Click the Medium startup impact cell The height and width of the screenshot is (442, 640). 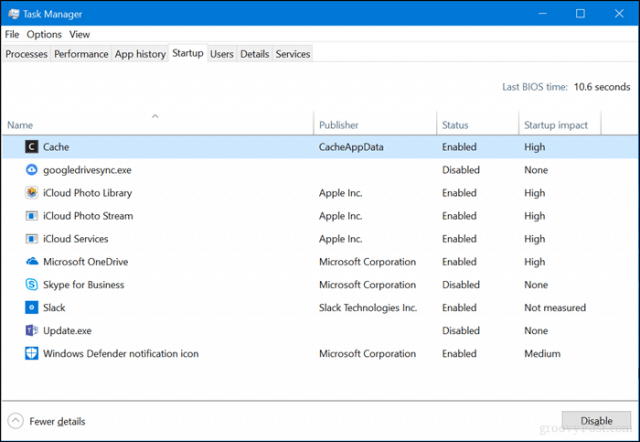pyautogui.click(x=542, y=353)
